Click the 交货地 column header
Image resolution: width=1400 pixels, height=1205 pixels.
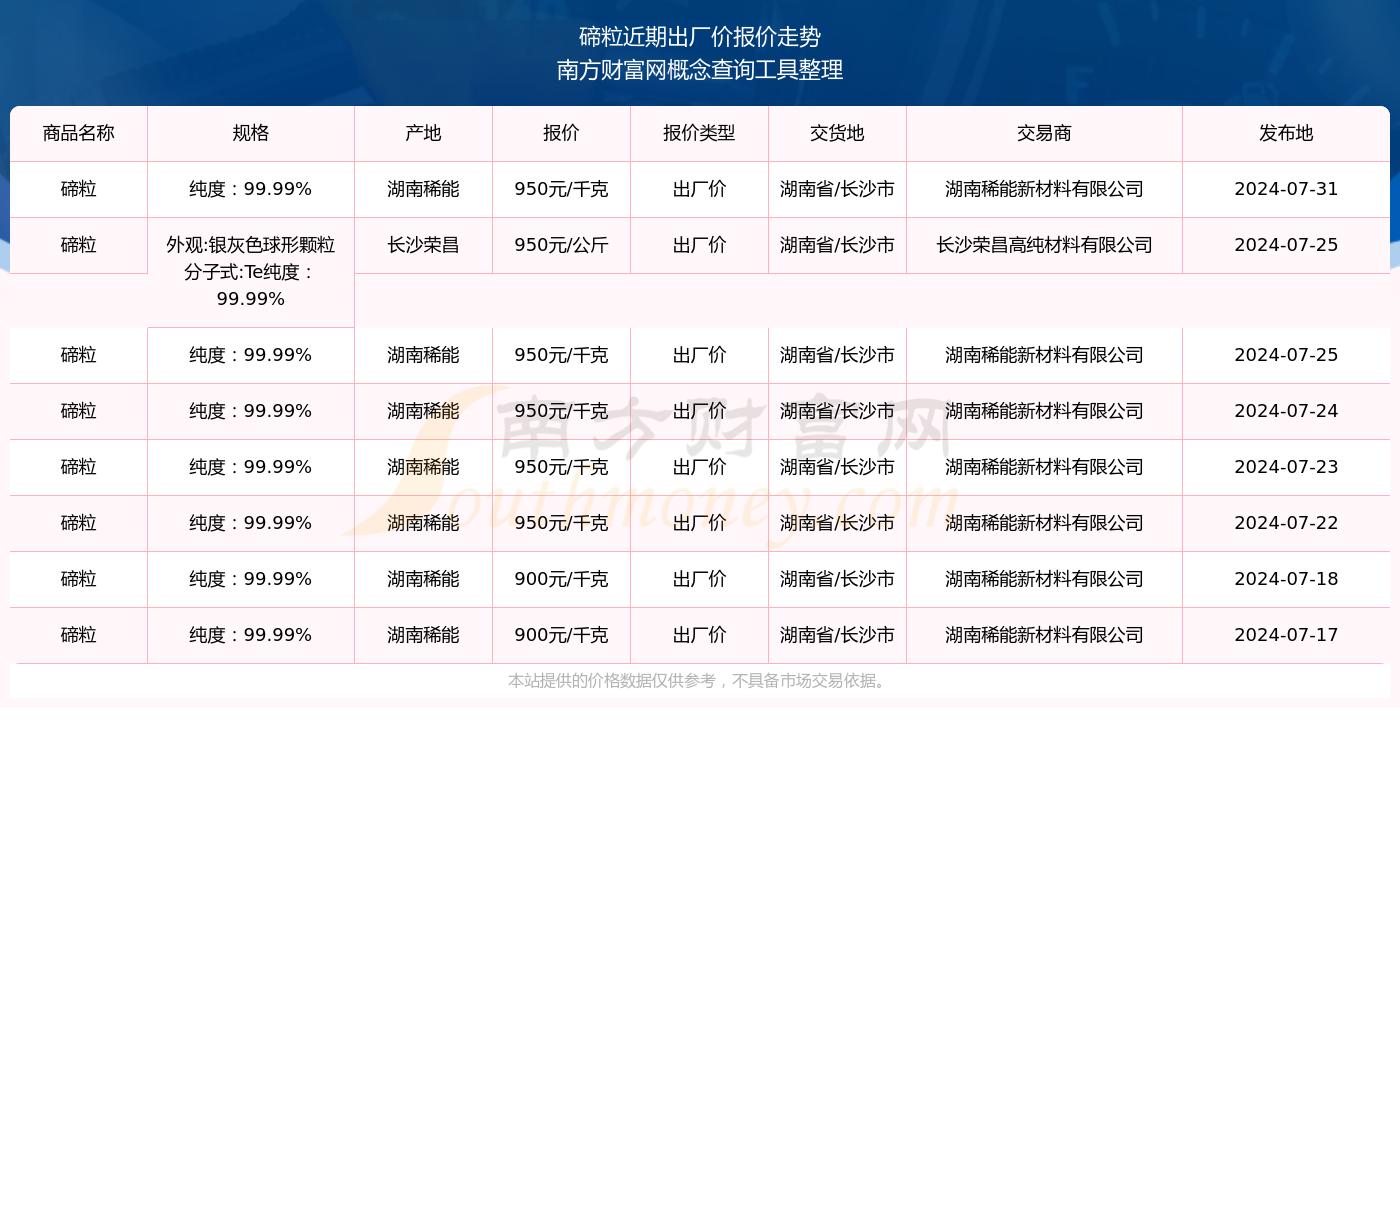[838, 133]
